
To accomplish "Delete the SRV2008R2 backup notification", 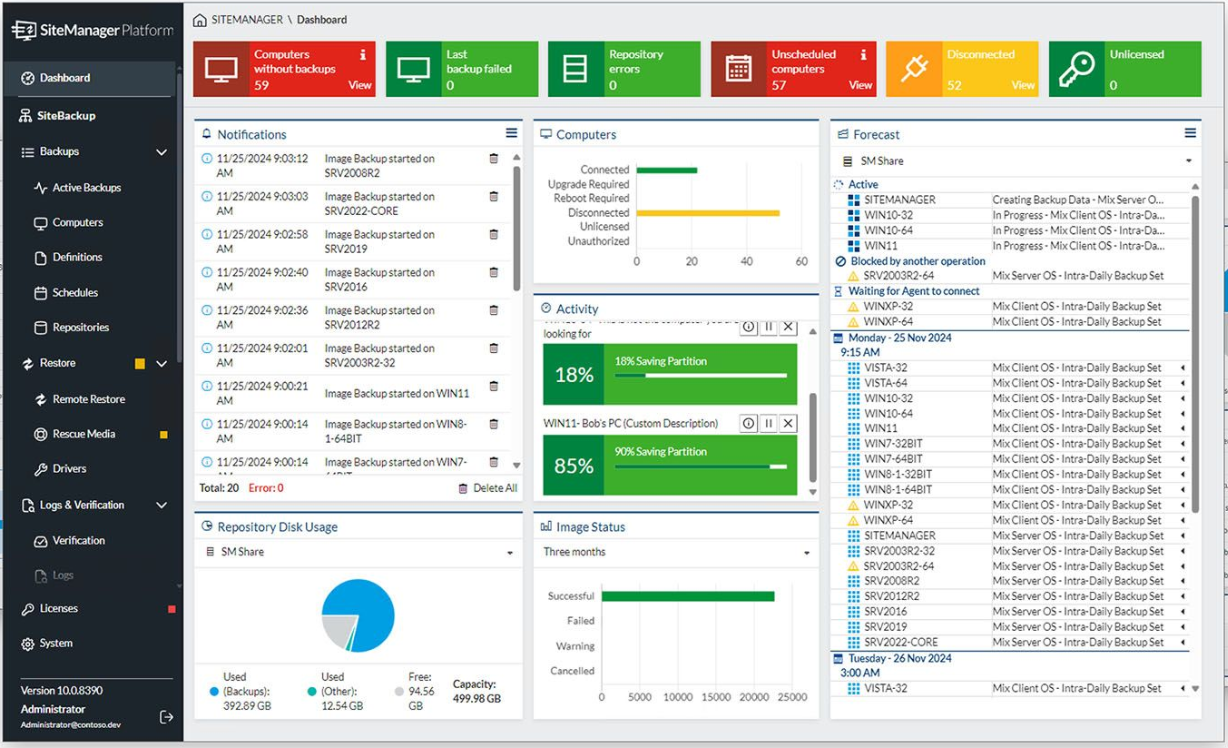I will [x=493, y=158].
